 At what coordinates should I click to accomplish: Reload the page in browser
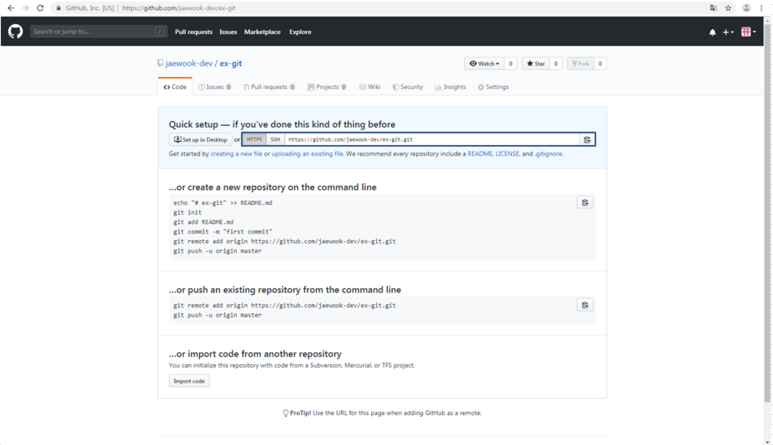(40, 8)
